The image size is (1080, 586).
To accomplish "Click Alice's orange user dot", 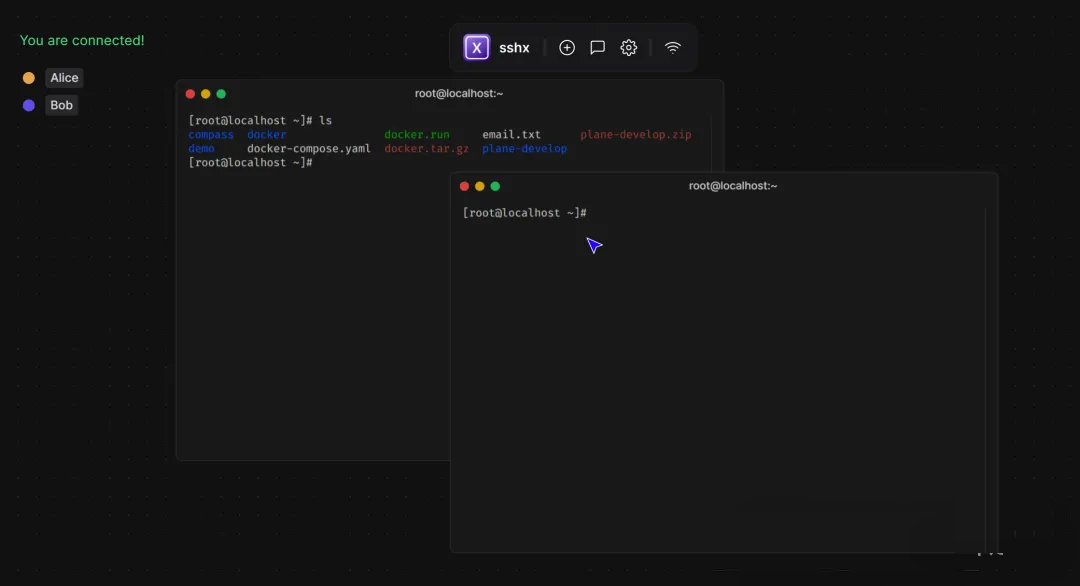I will tap(29, 78).
